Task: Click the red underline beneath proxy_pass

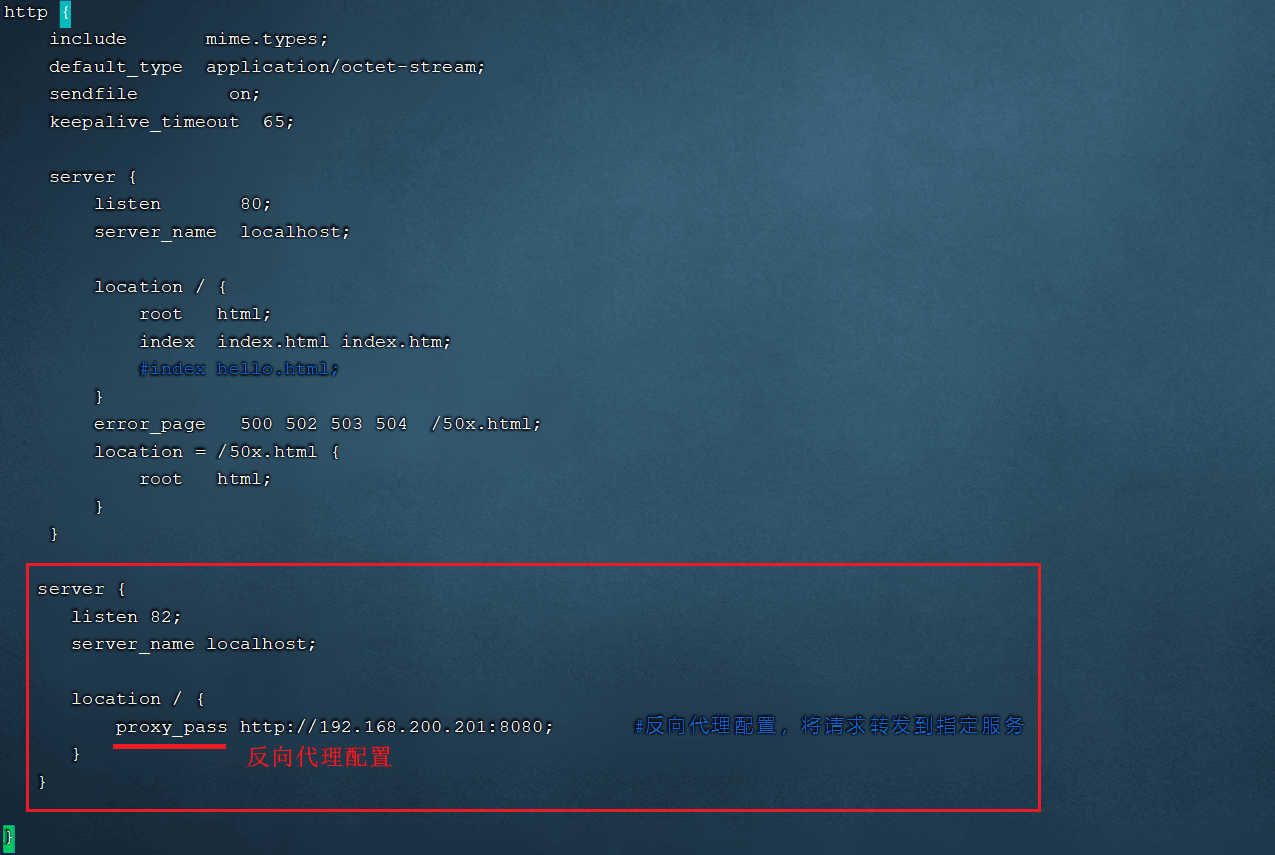Action: tap(170, 745)
